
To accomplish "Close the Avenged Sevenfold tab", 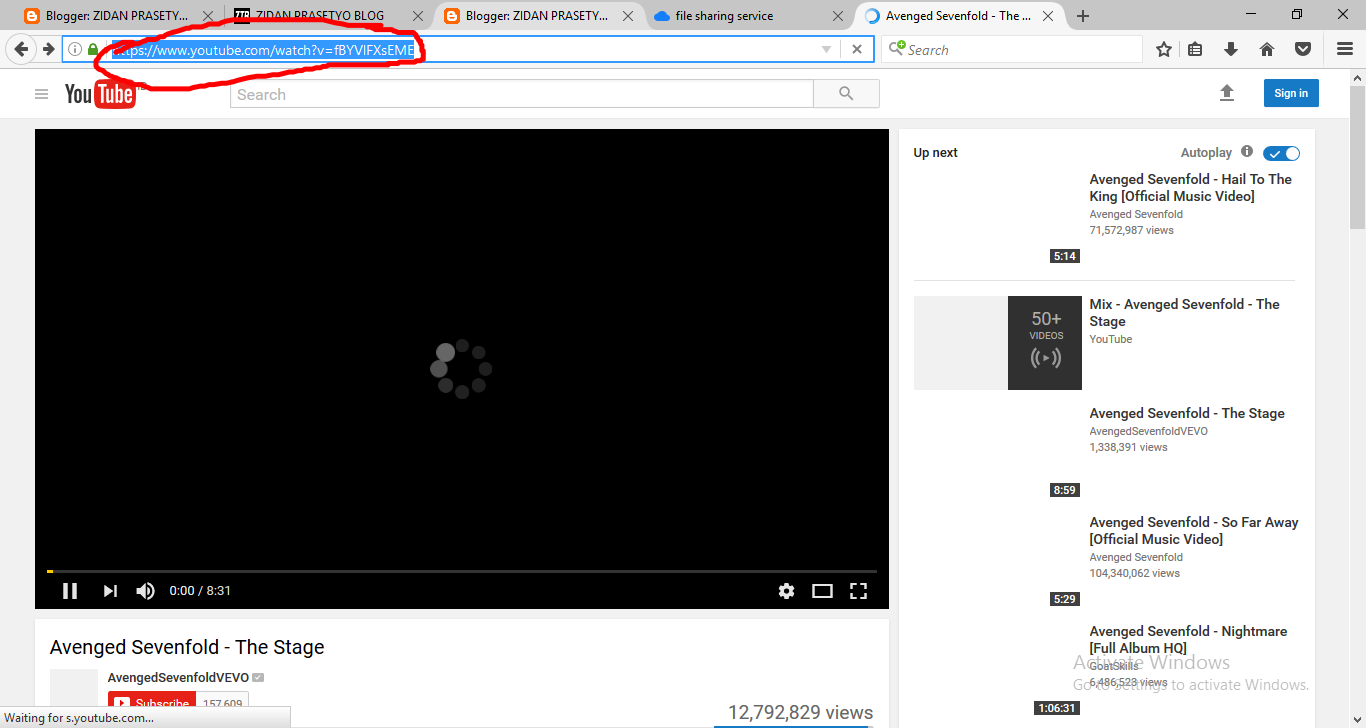I will (x=1049, y=16).
